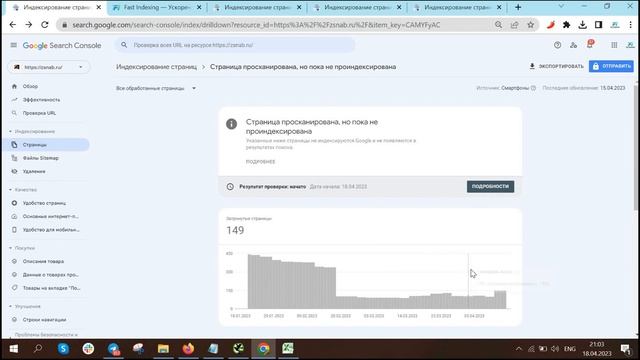Open the hamburger main menu
Image resolution: width=640 pixels, height=360 pixels.
pos(13,45)
